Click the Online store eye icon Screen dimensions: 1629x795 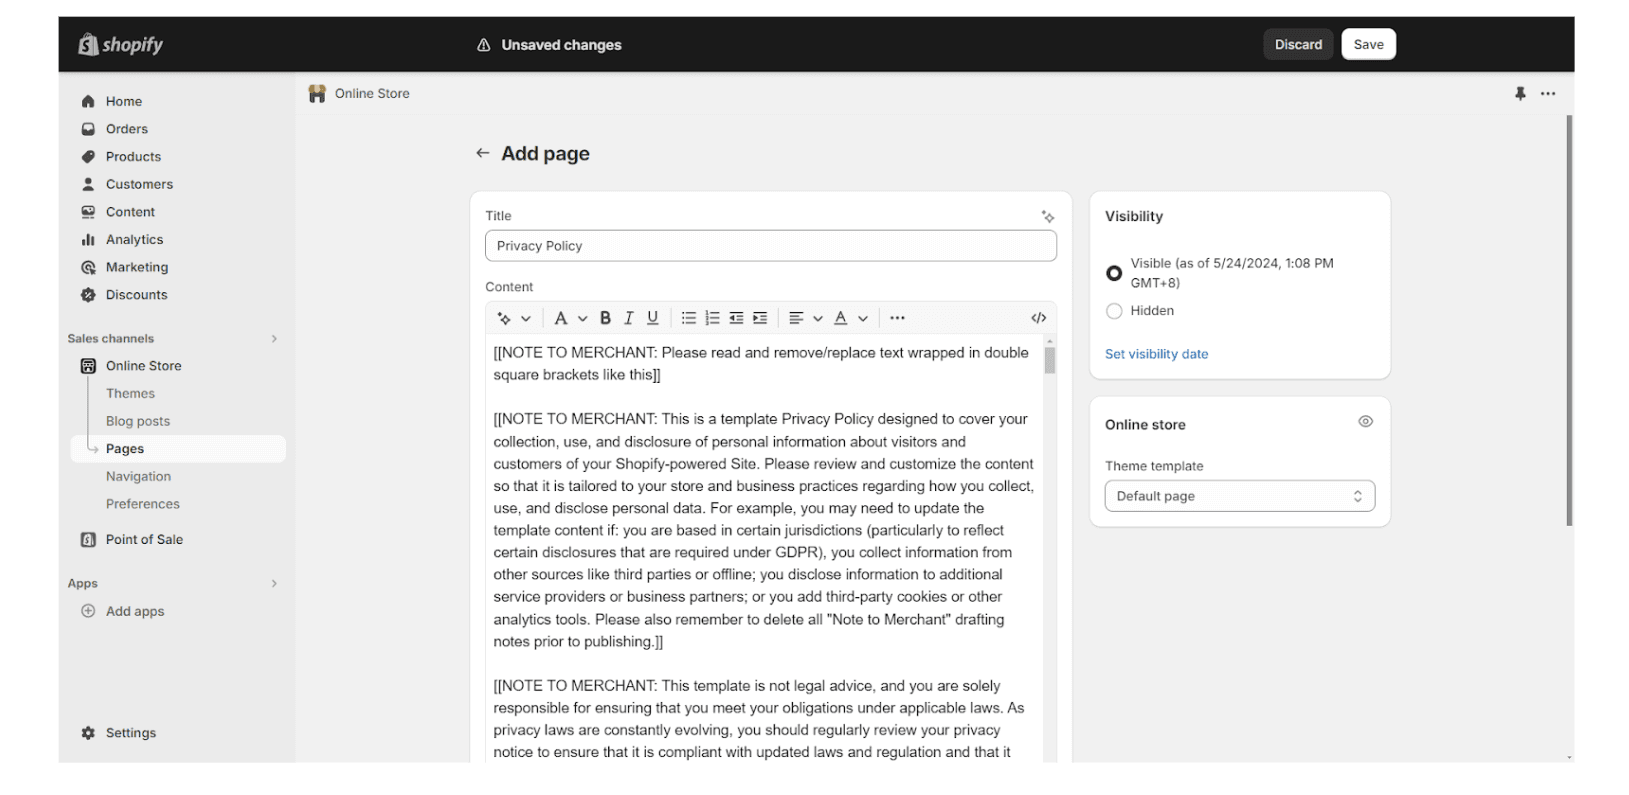(1365, 422)
